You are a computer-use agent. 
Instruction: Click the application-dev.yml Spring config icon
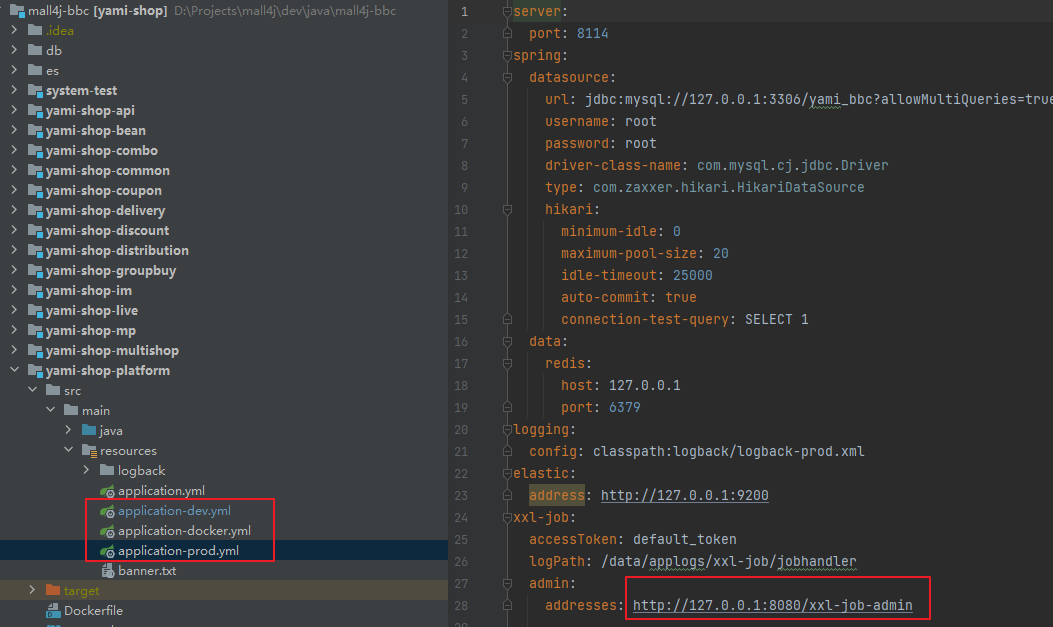pyautogui.click(x=108, y=511)
